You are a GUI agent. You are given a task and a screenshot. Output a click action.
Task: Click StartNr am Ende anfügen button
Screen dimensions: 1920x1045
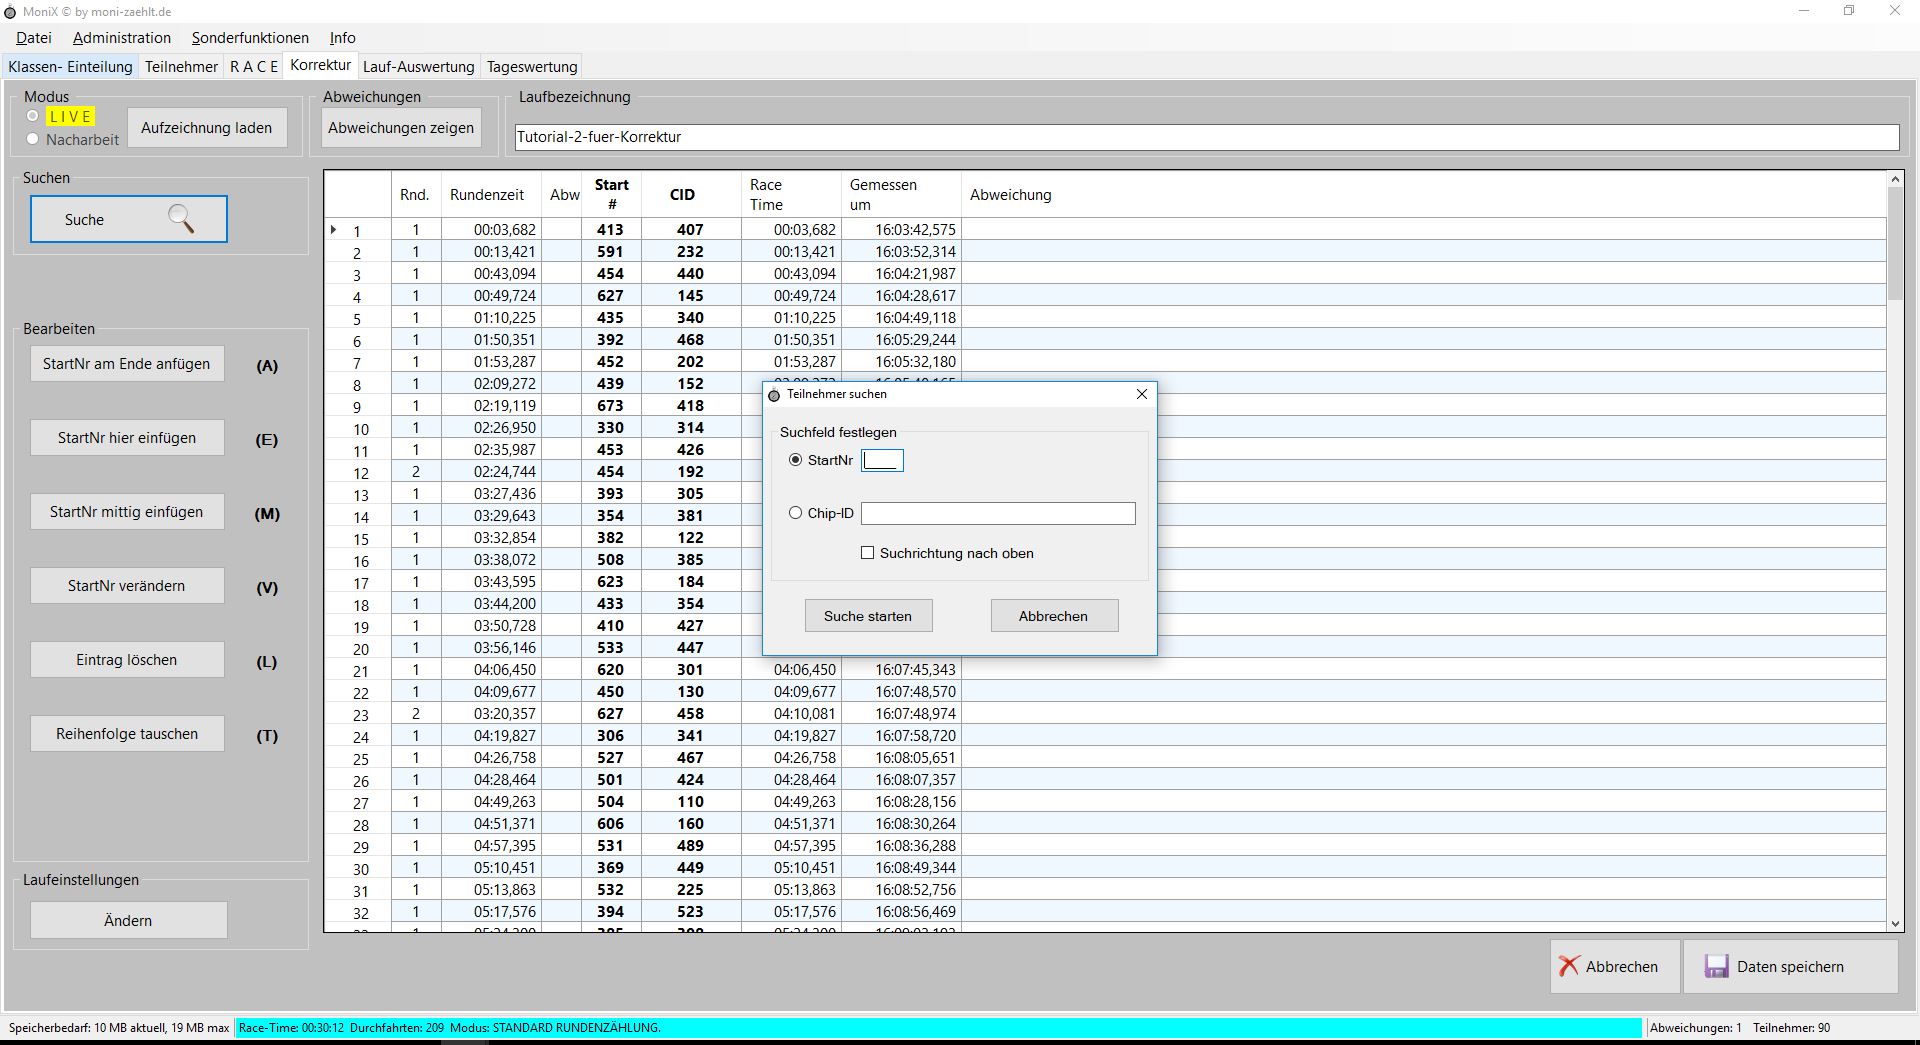tap(127, 364)
